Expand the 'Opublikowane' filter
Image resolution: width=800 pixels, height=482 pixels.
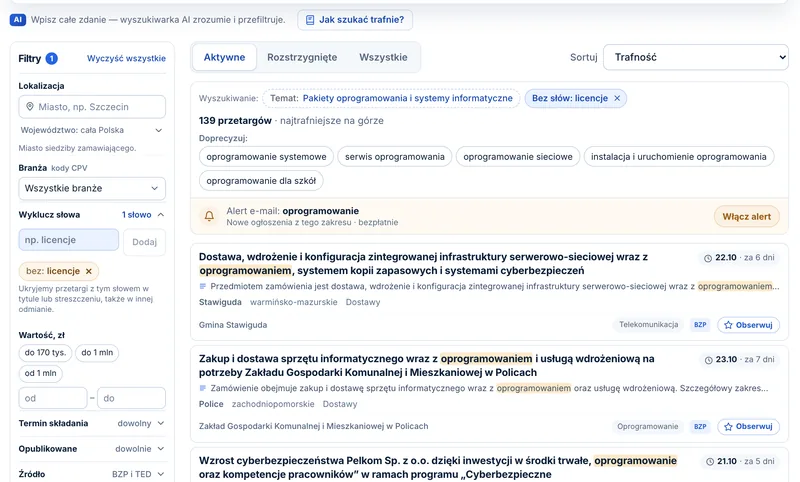92,449
